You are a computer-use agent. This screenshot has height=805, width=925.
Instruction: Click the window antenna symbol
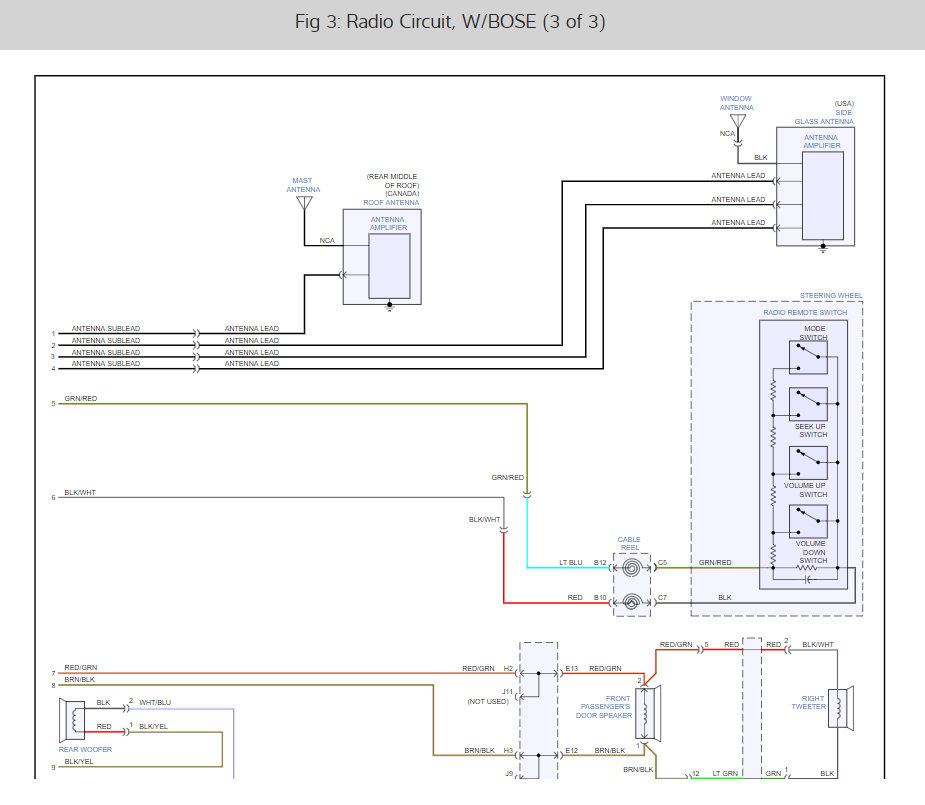coord(737,122)
